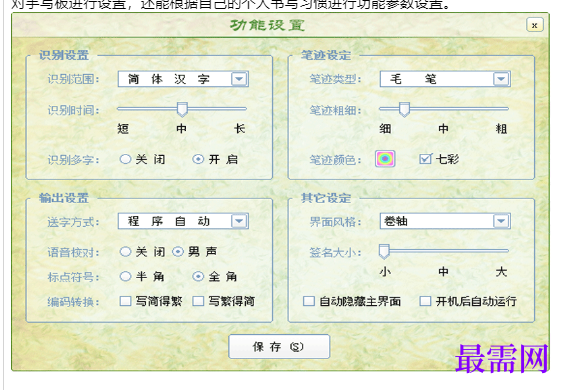Image resolution: width=567 pixels, height=390 pixels.
Task: Click the 签名大小 slider thumb
Action: (384, 252)
